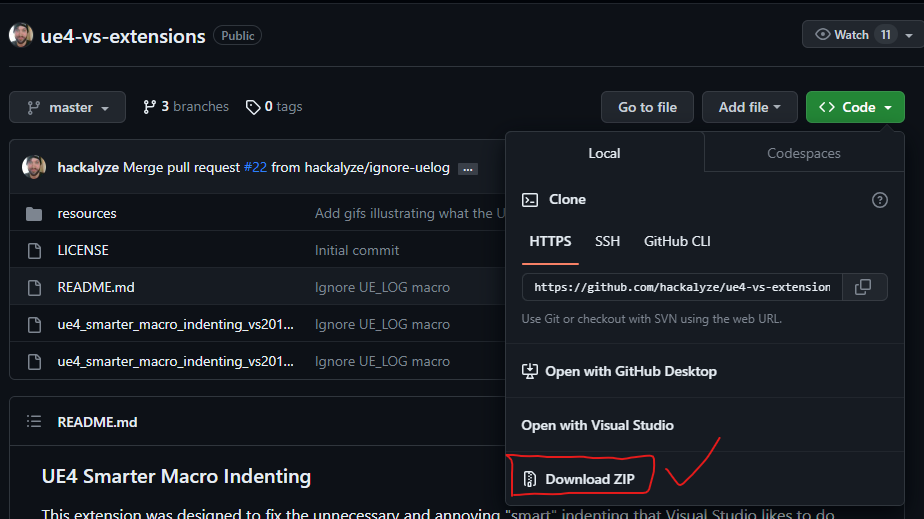Open 'Initial commit' commit message link
The width and height of the screenshot is (924, 519).
(x=357, y=250)
